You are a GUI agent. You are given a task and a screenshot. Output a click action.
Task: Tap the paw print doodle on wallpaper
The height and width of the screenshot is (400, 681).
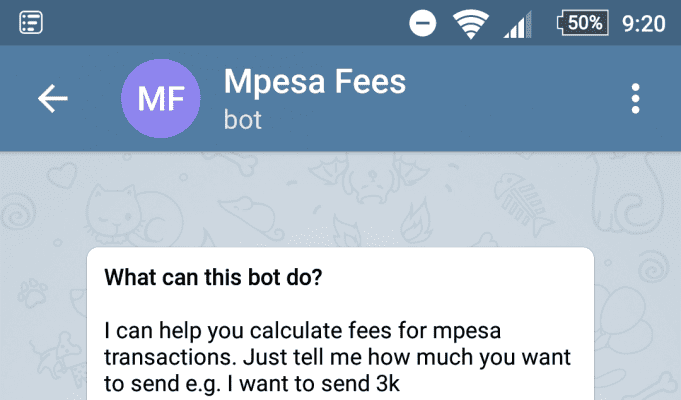(x=32, y=292)
